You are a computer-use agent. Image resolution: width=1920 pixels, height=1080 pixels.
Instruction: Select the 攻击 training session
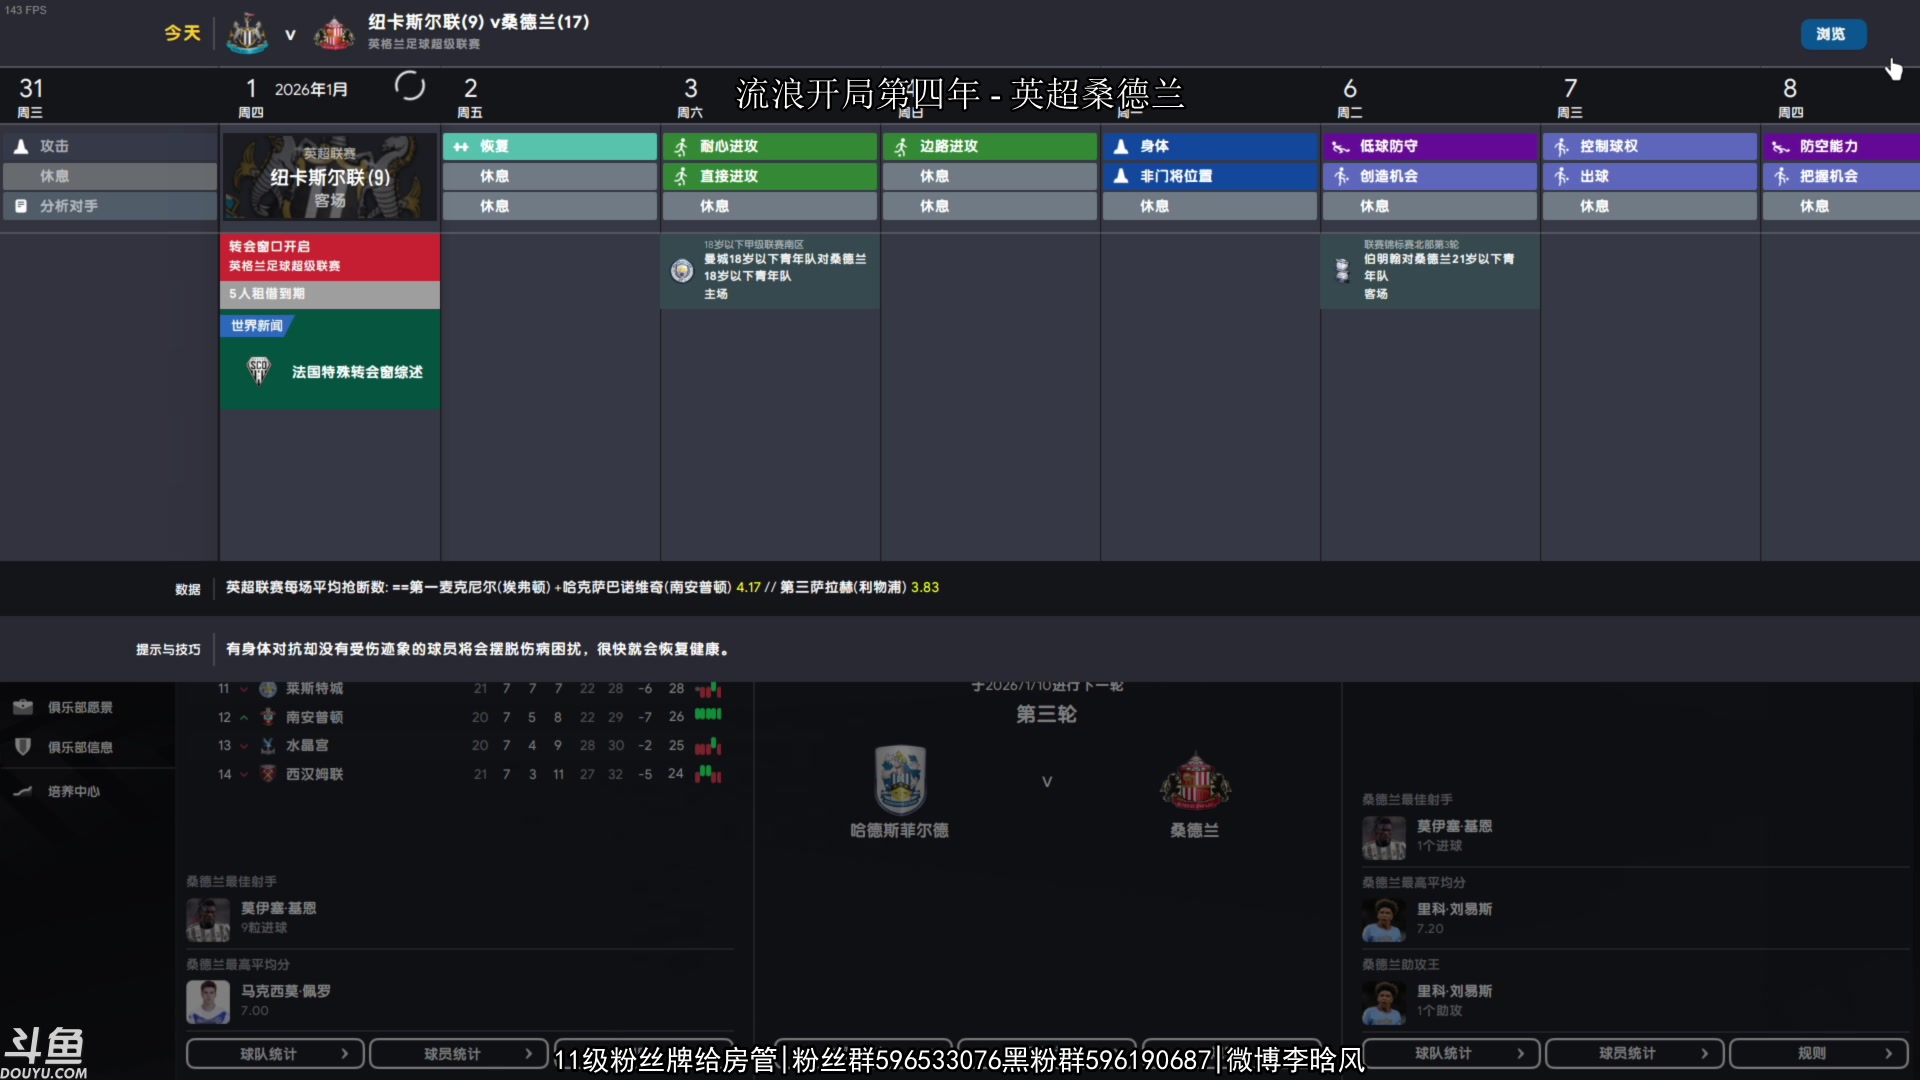[110, 146]
